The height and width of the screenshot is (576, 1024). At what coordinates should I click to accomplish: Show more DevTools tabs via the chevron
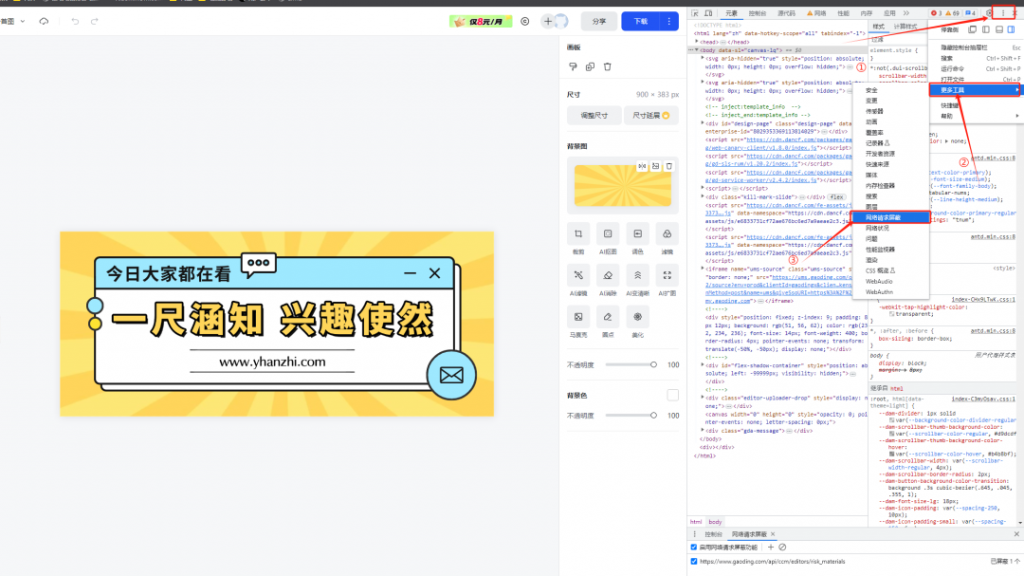(x=906, y=13)
